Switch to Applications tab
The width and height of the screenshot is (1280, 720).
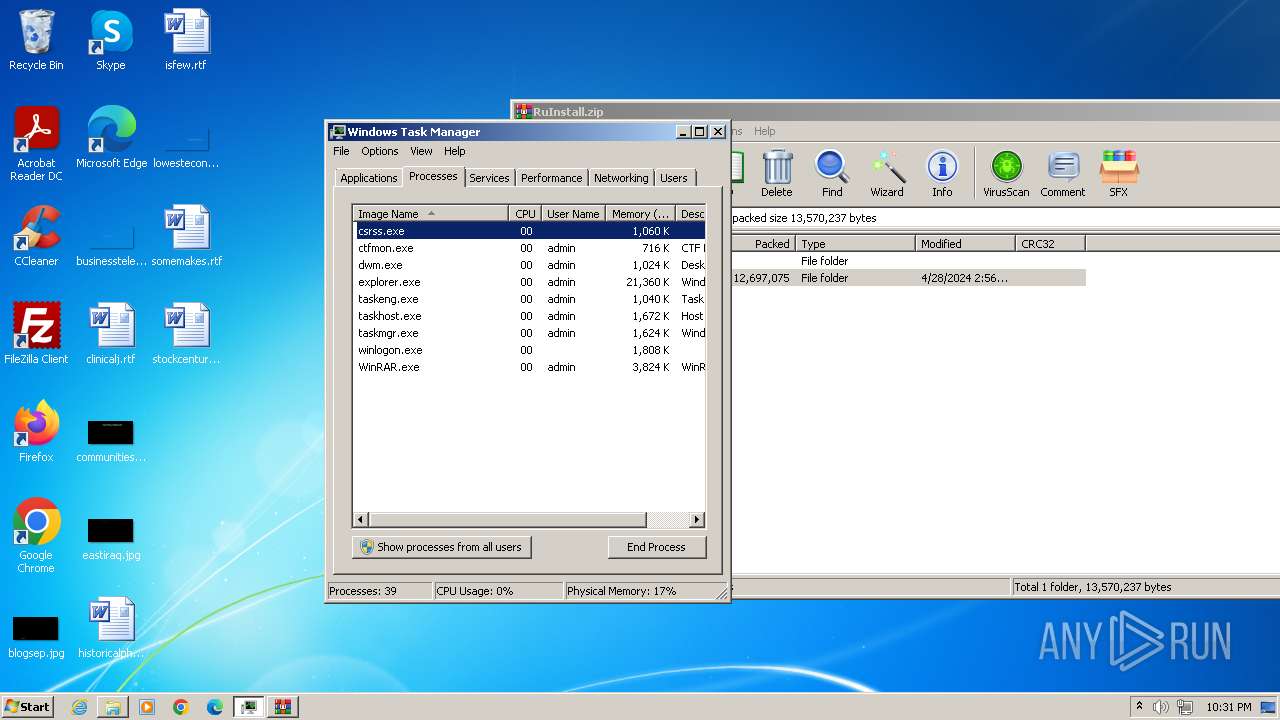click(x=369, y=178)
